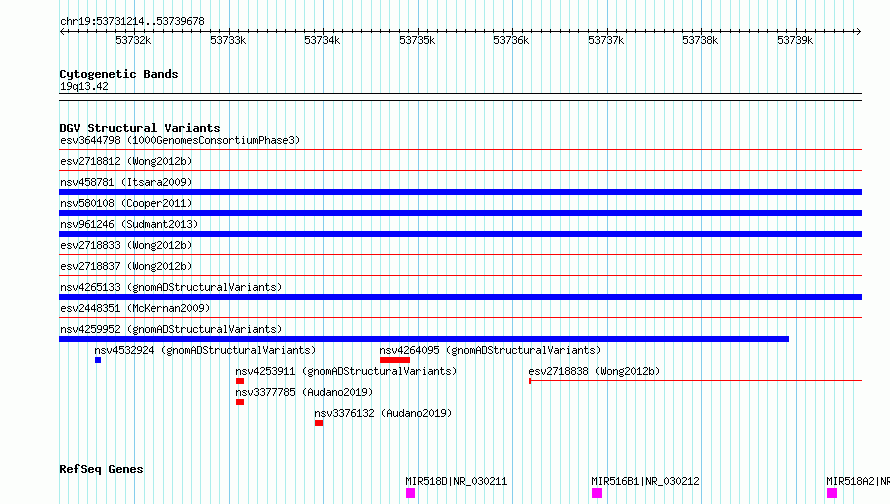Click the 53734k ruler position
The width and height of the screenshot is (890, 504).
[x=322, y=40]
